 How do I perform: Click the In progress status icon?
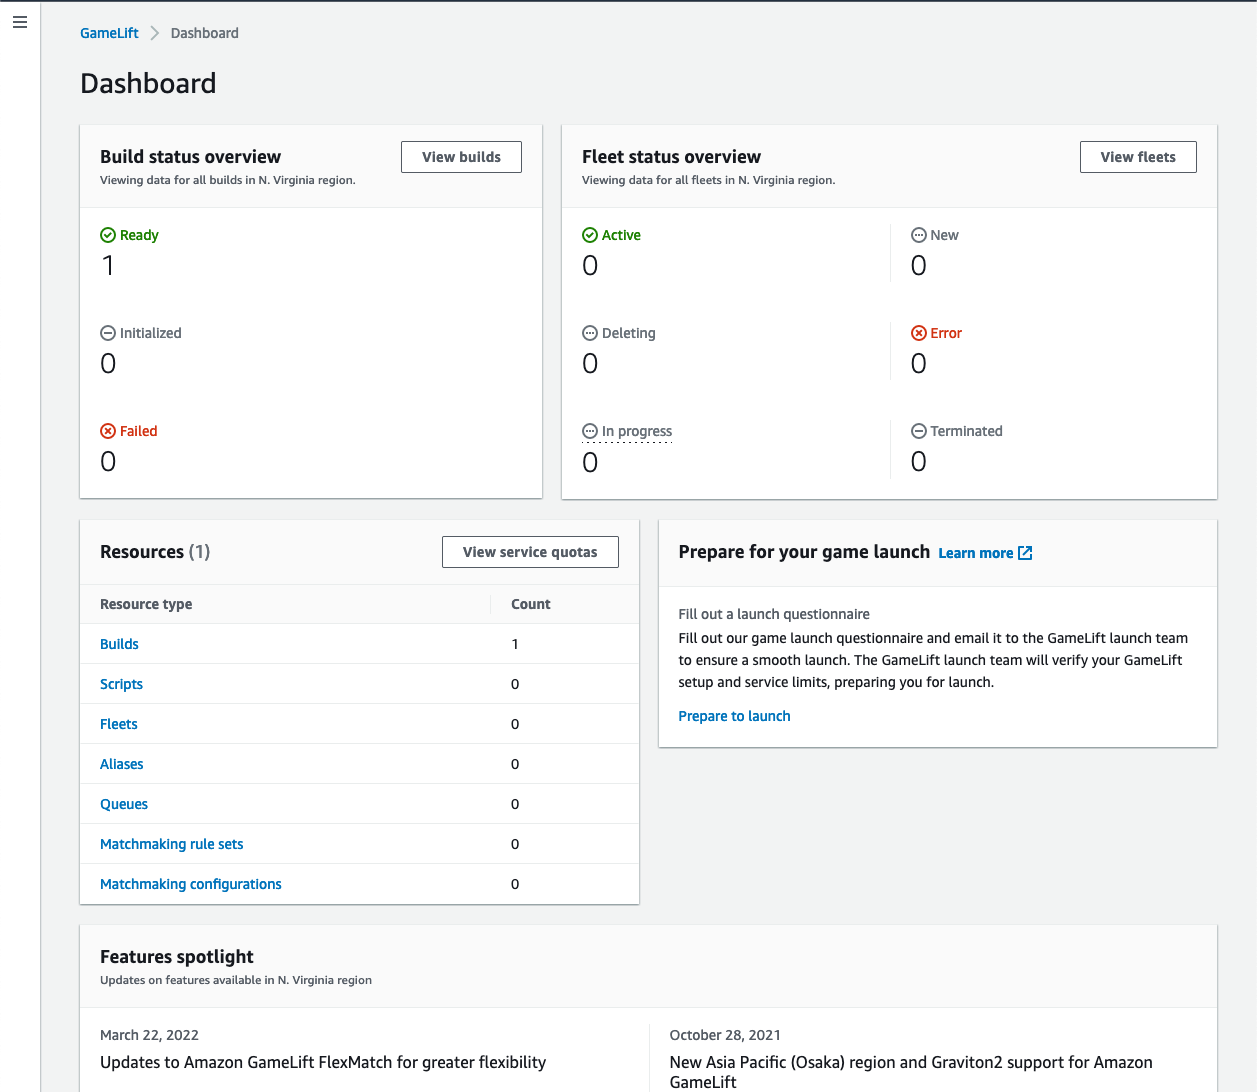pos(588,431)
